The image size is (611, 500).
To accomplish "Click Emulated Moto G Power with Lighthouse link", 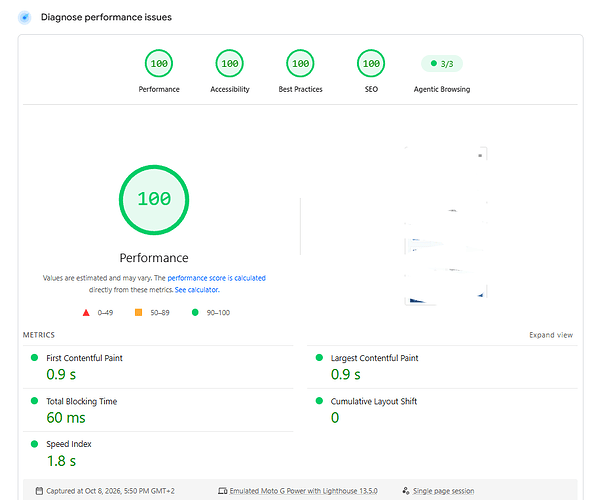I will coord(303,491).
